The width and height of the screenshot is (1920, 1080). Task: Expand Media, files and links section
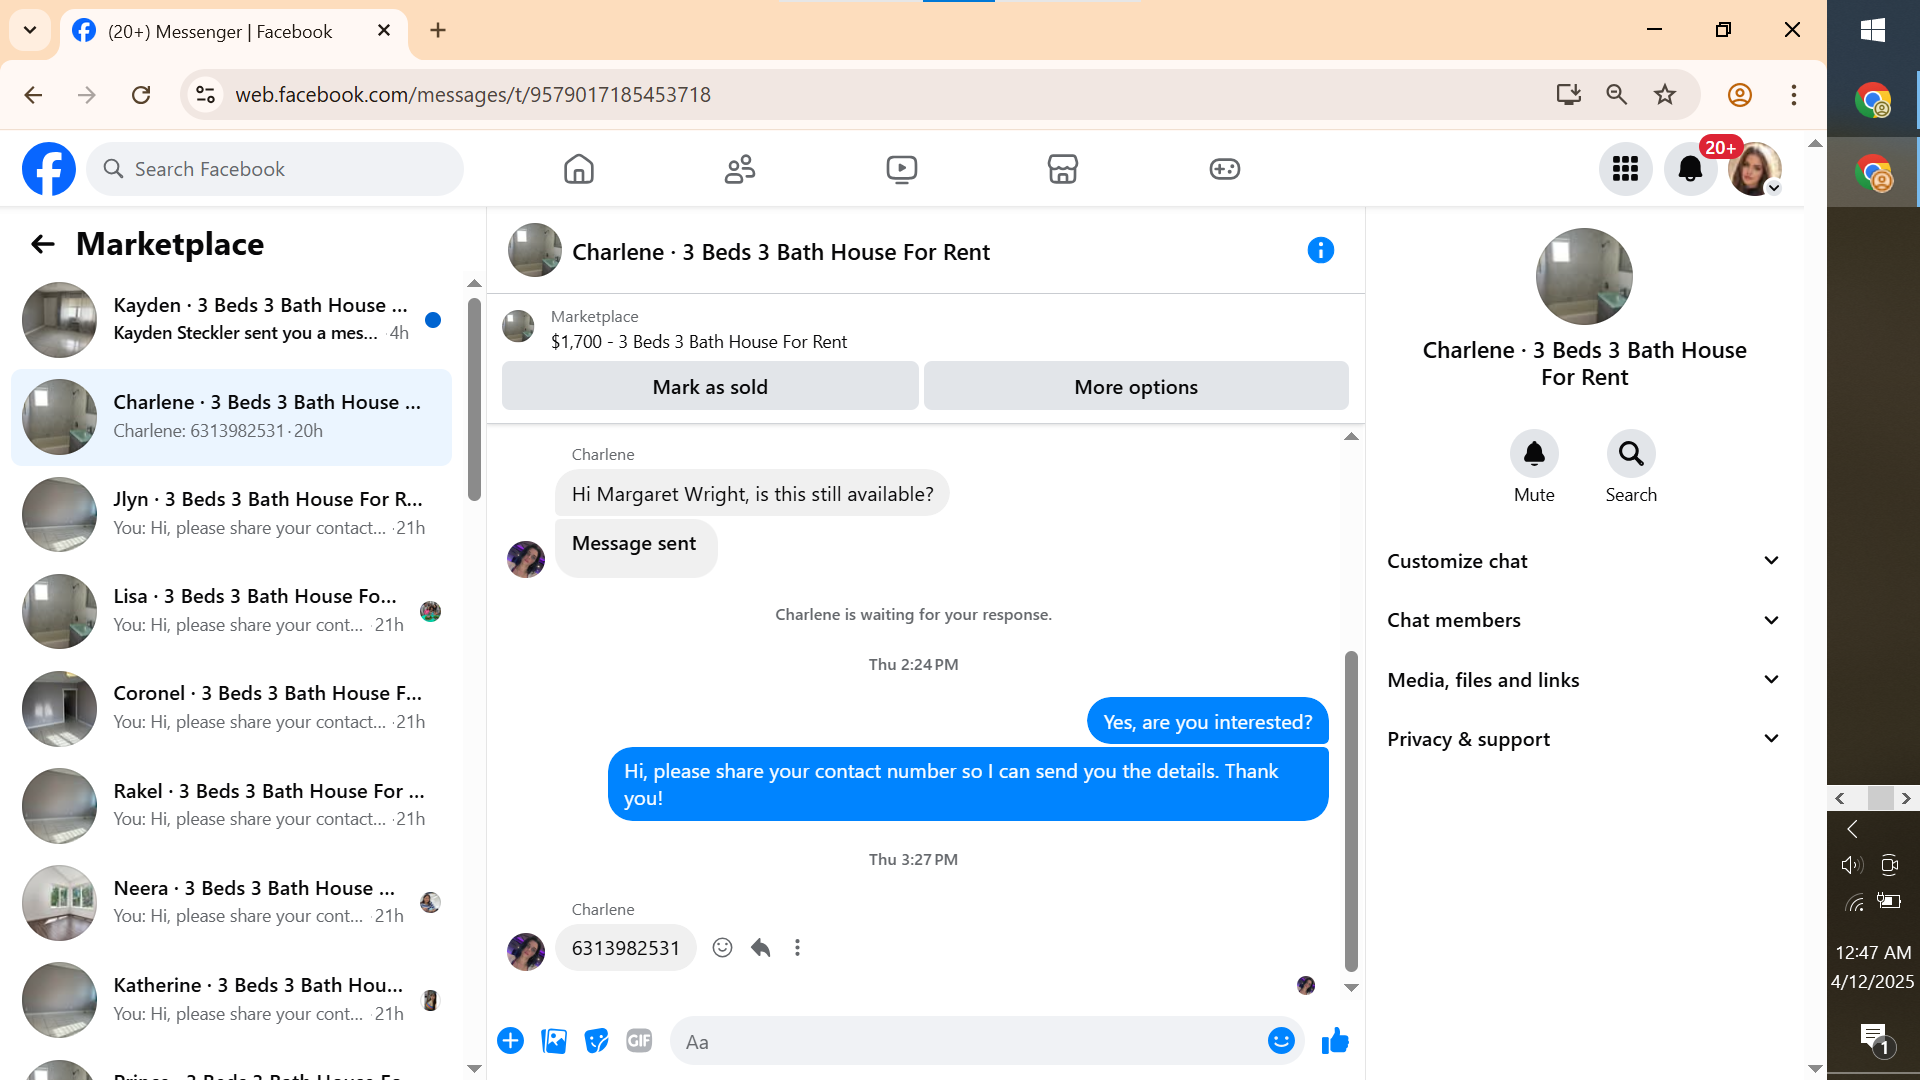[x=1584, y=680]
